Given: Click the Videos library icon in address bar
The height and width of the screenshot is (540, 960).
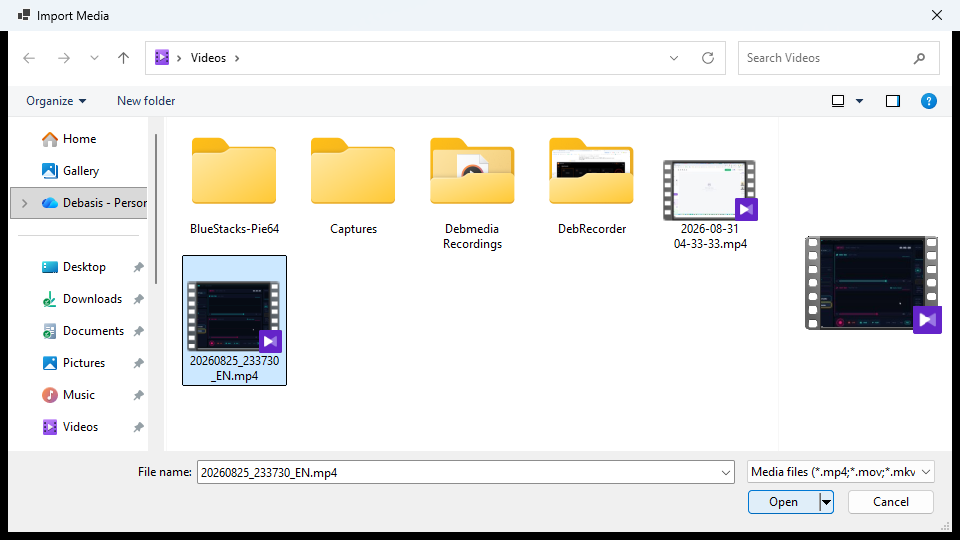Looking at the screenshot, I should pyautogui.click(x=162, y=58).
